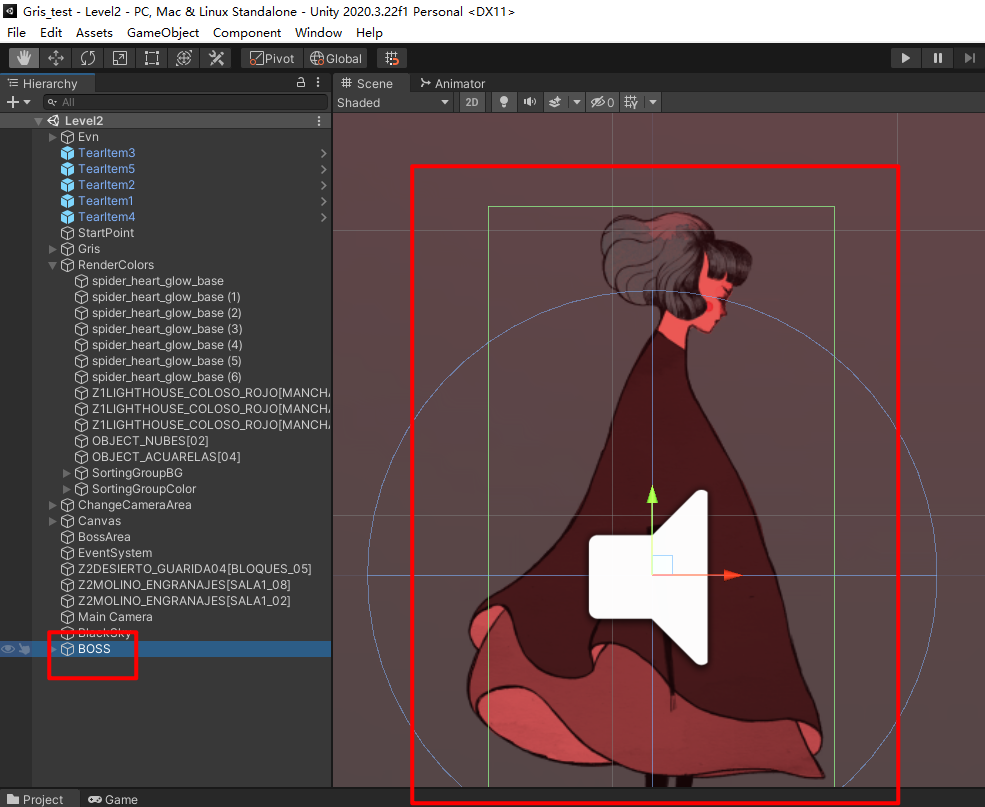Select the Move tool

(x=56, y=58)
